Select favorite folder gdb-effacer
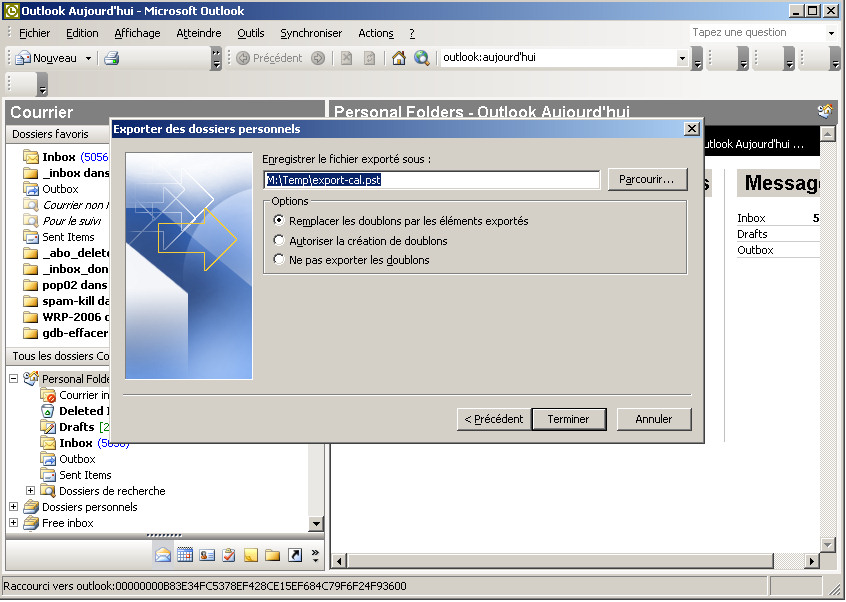The width and height of the screenshot is (846, 602). (x=66, y=333)
